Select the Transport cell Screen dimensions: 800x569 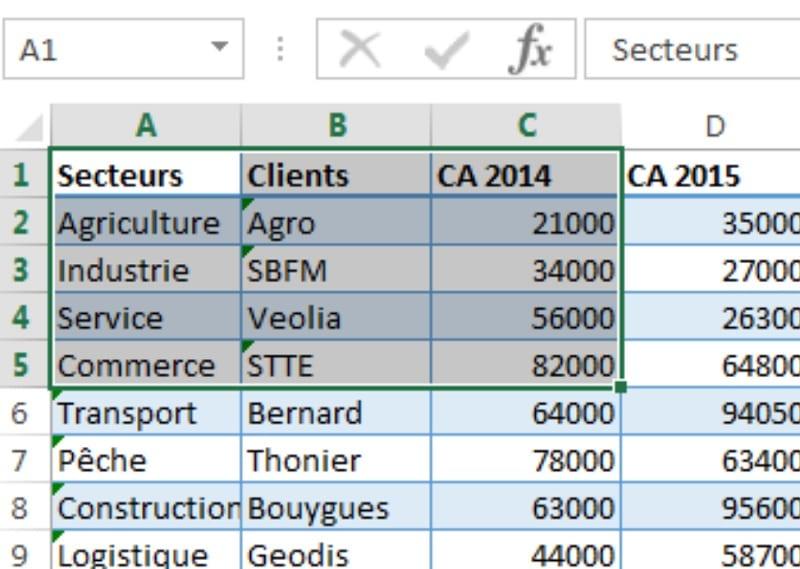pyautogui.click(x=146, y=412)
